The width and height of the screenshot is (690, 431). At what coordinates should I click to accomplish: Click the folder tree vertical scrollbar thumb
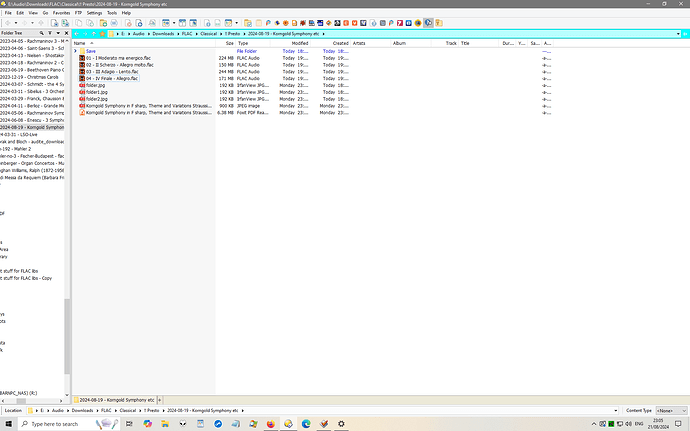click(67, 337)
